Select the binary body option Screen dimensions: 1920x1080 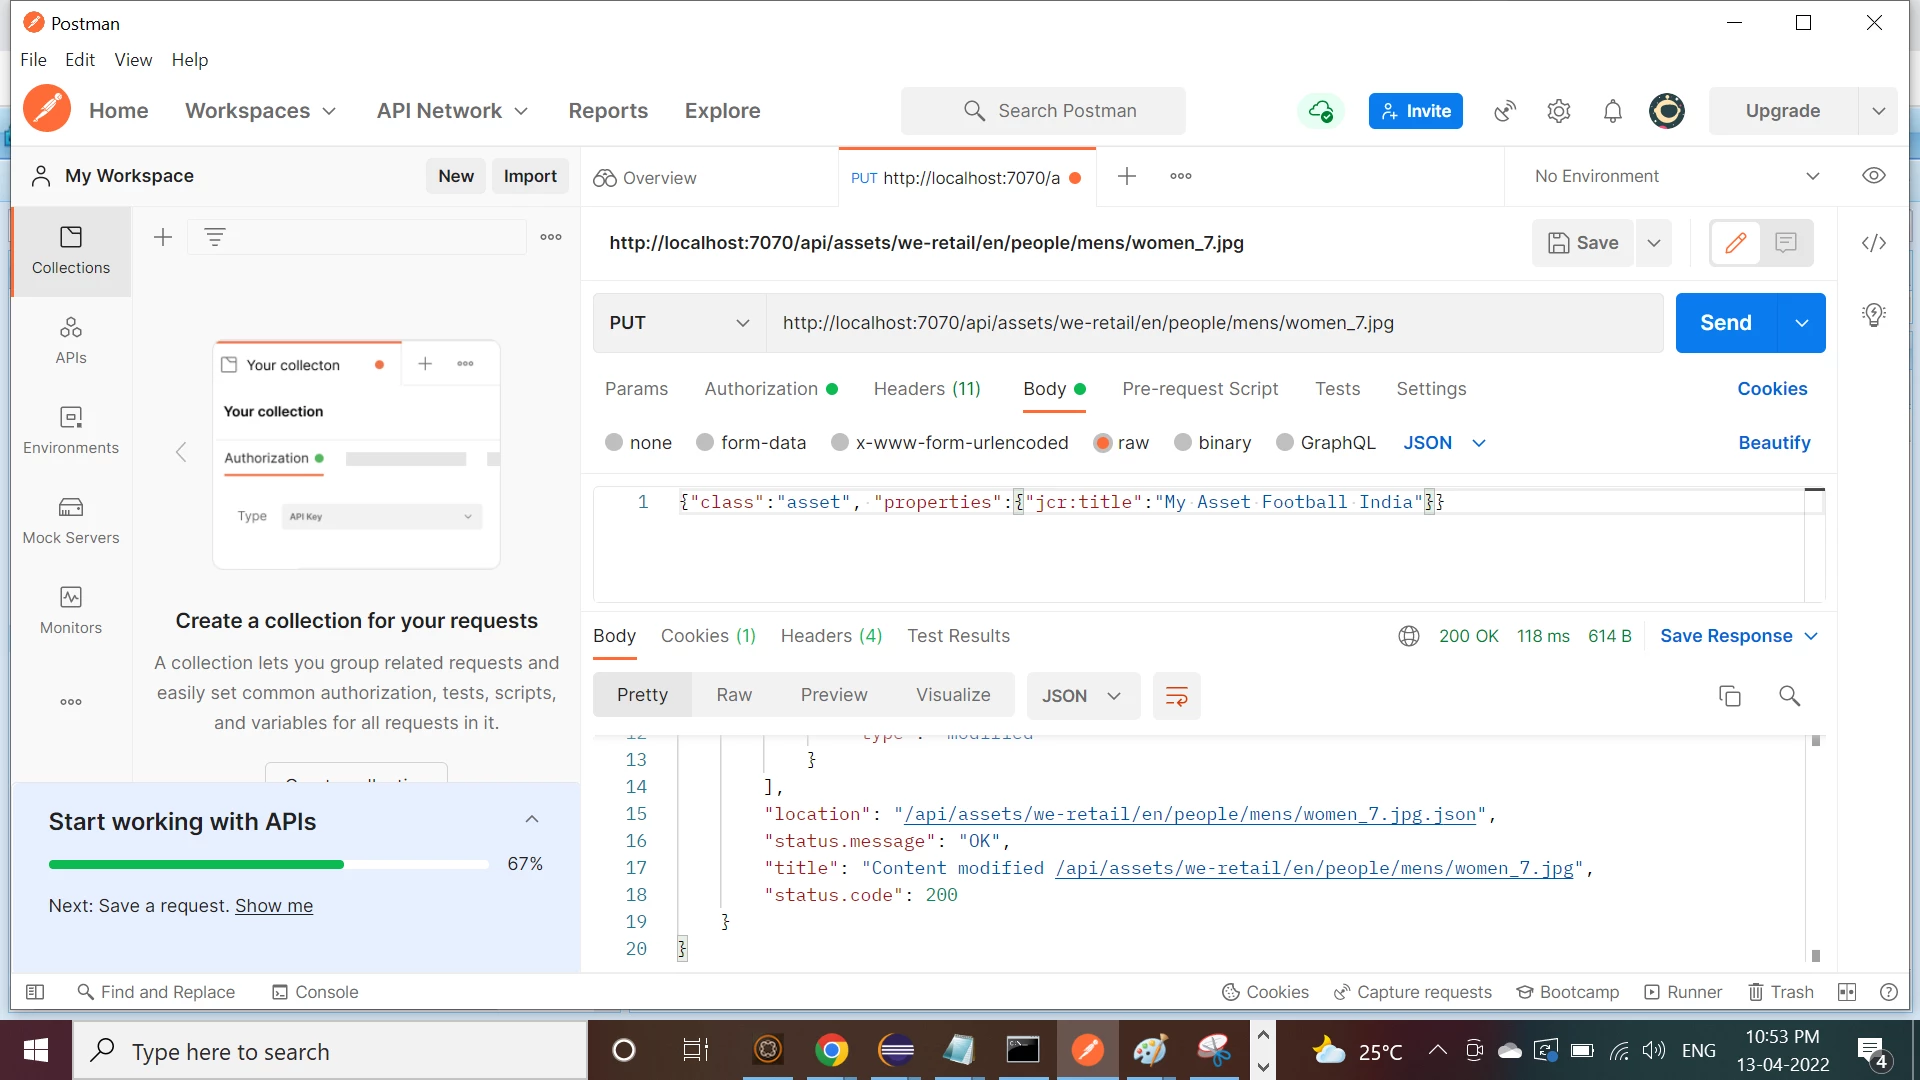1183,443
